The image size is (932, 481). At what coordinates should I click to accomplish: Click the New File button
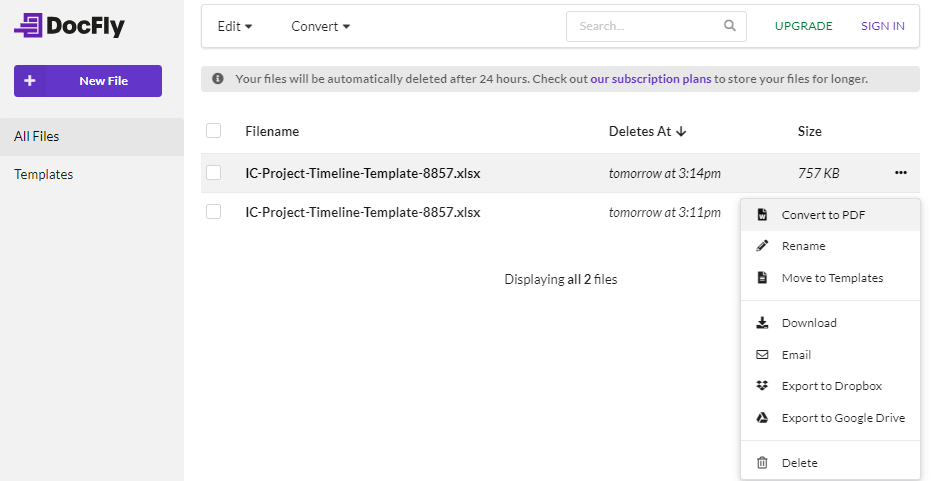point(88,81)
